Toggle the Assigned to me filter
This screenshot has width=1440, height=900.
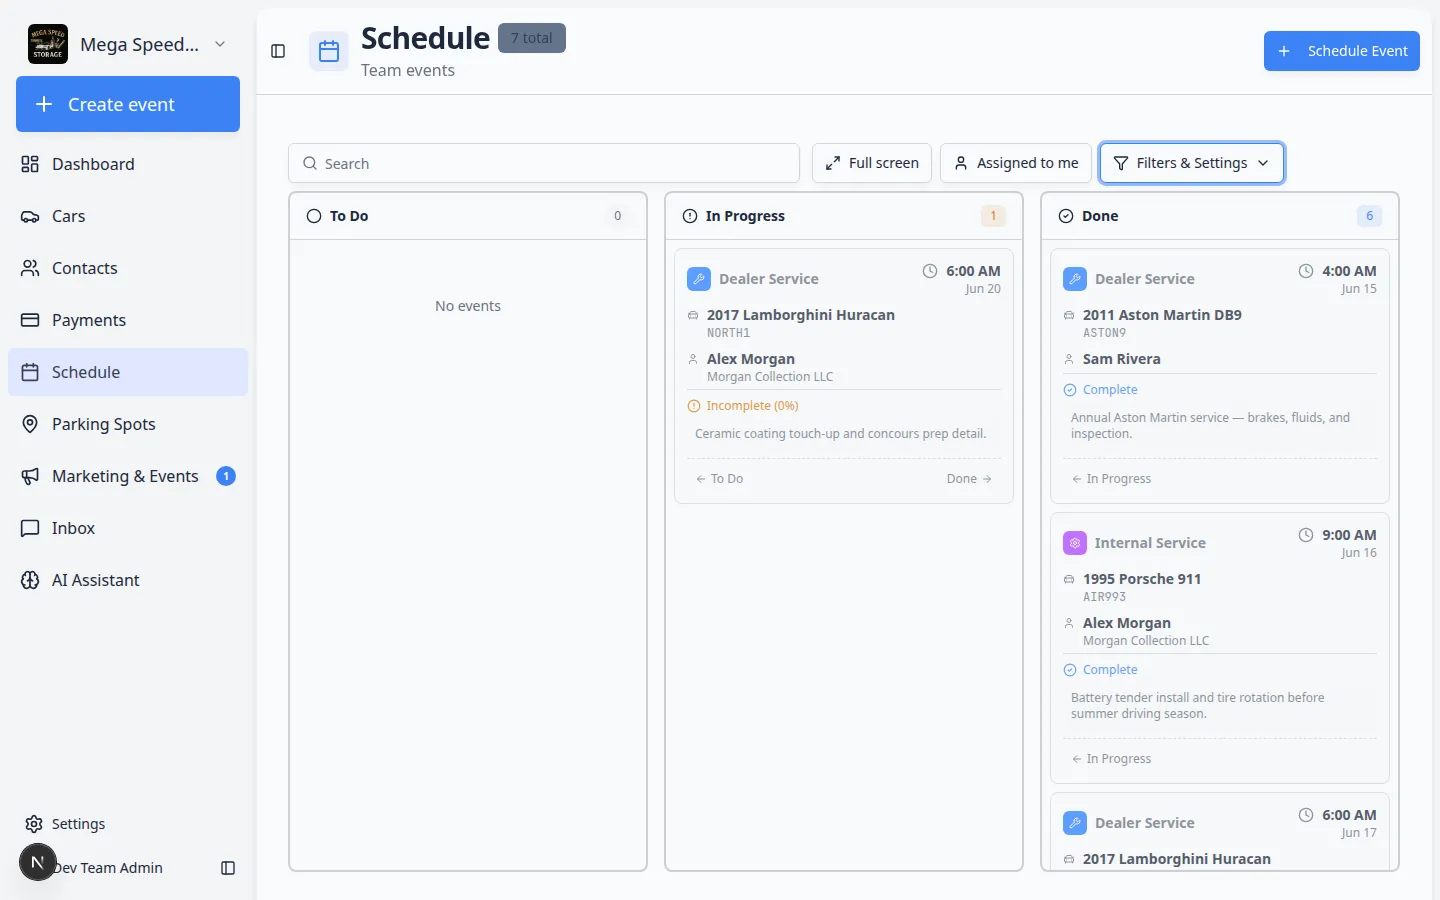(x=1016, y=163)
